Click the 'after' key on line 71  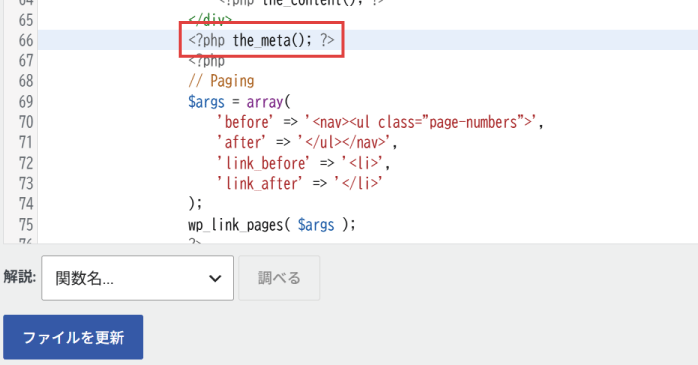point(241,142)
